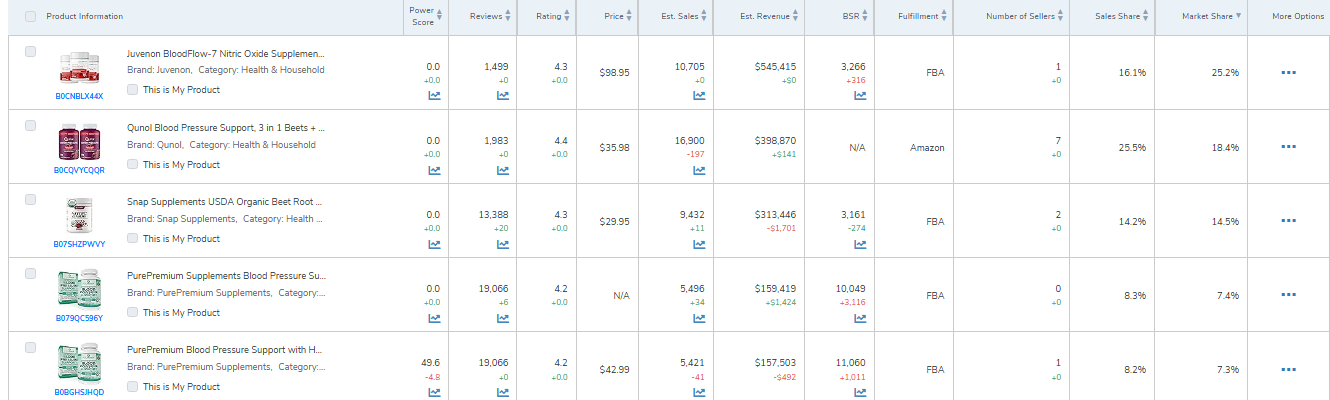Open Reviews trend chart for Qunol Blood Pressure Support

tap(503, 170)
